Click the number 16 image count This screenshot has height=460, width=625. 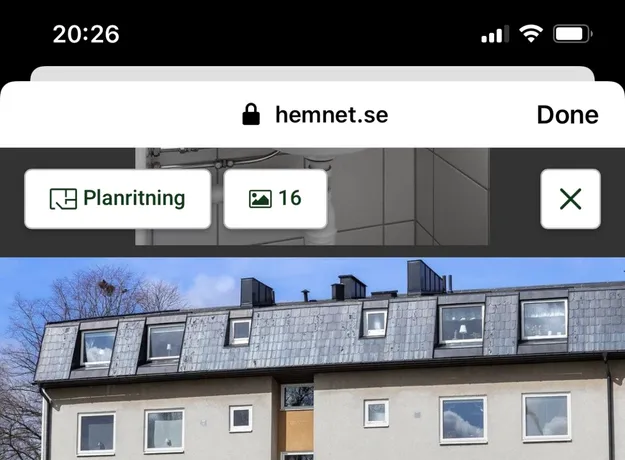290,198
